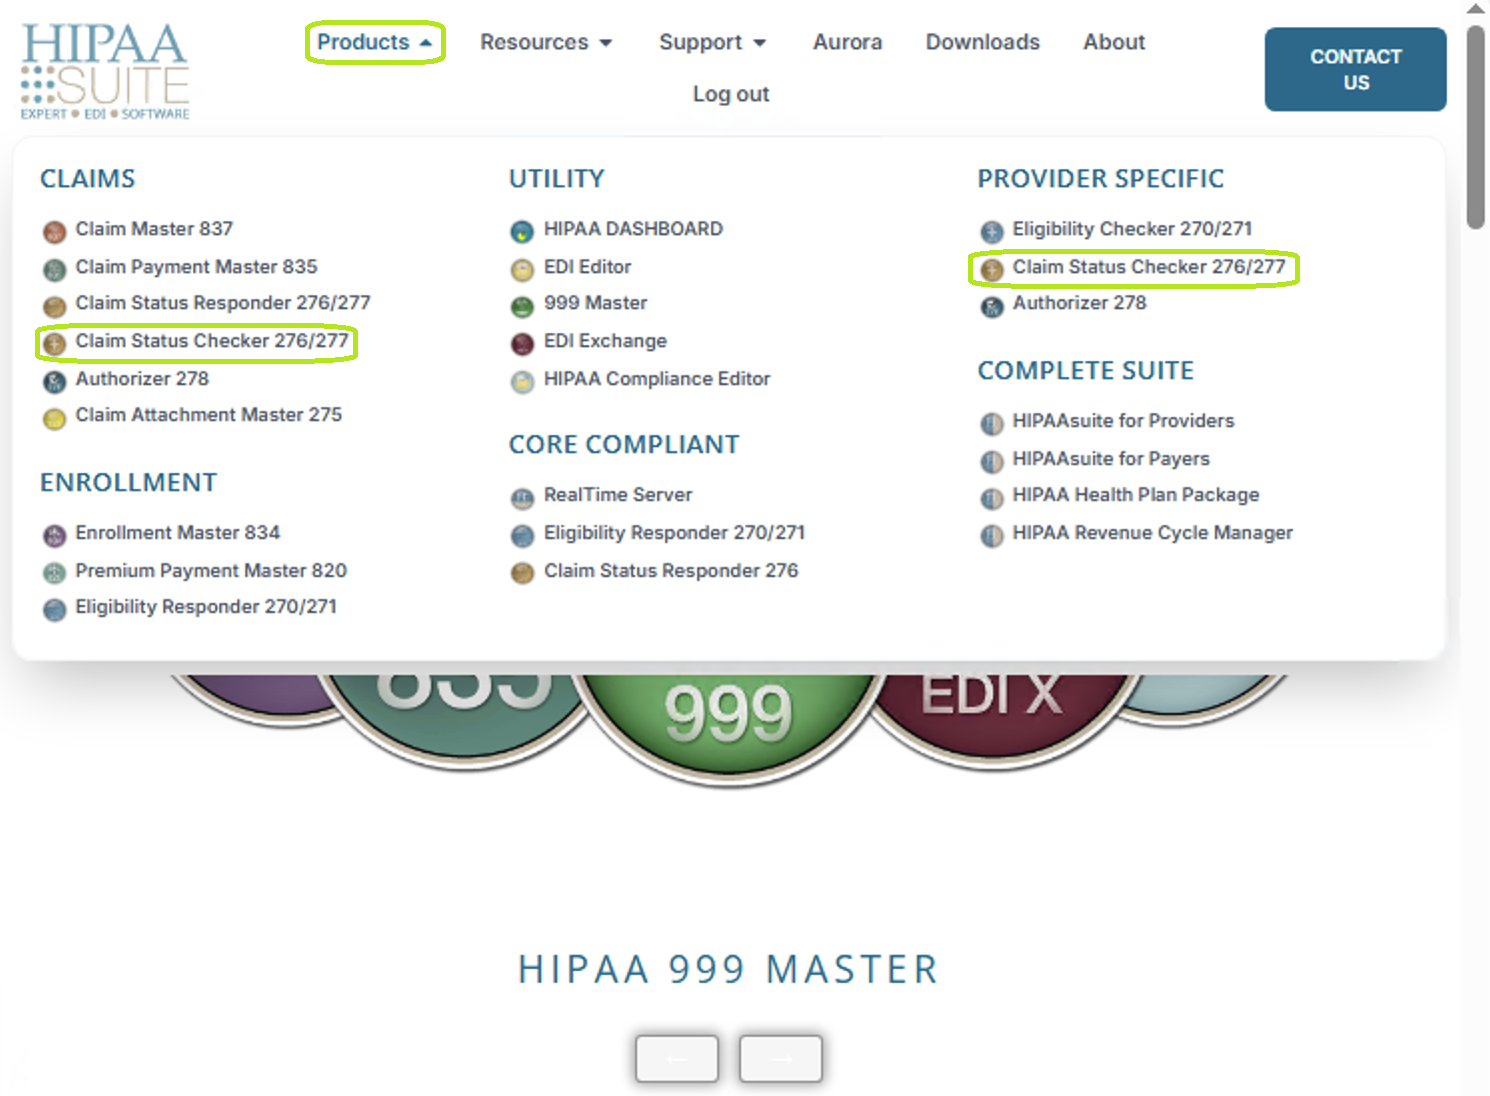Click the HIPAA Compliance Editor icon
Screen dimensions: 1490x1096
522,382
